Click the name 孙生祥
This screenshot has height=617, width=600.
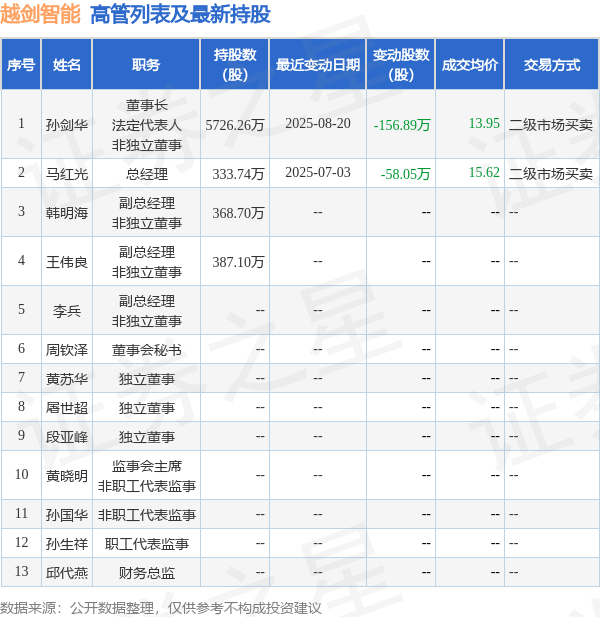tap(66, 544)
